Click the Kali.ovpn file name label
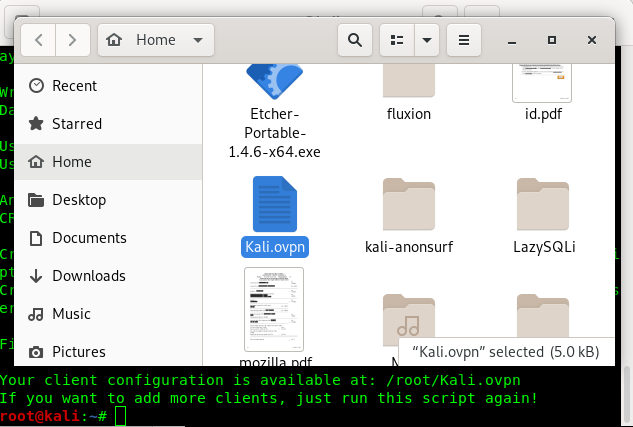This screenshot has height=427, width=633. tap(275, 247)
